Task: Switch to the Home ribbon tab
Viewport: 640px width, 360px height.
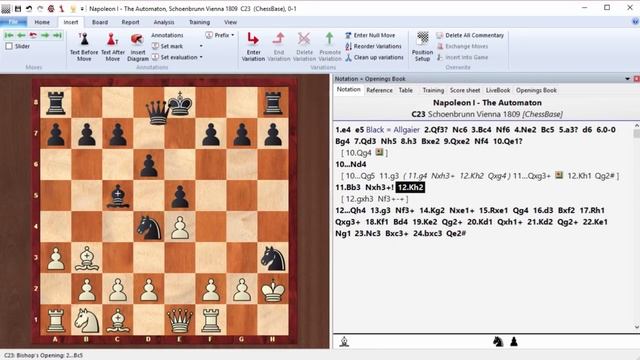Action: [x=42, y=22]
